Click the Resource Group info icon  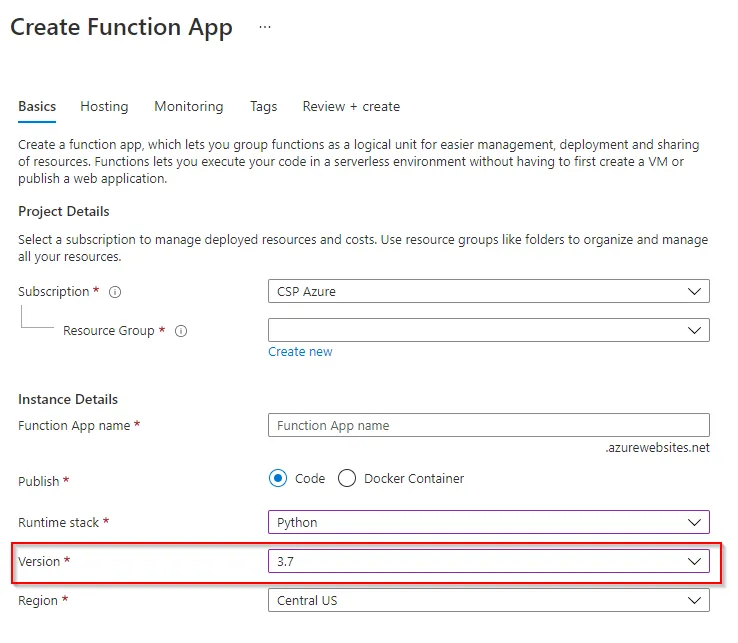[x=181, y=331]
